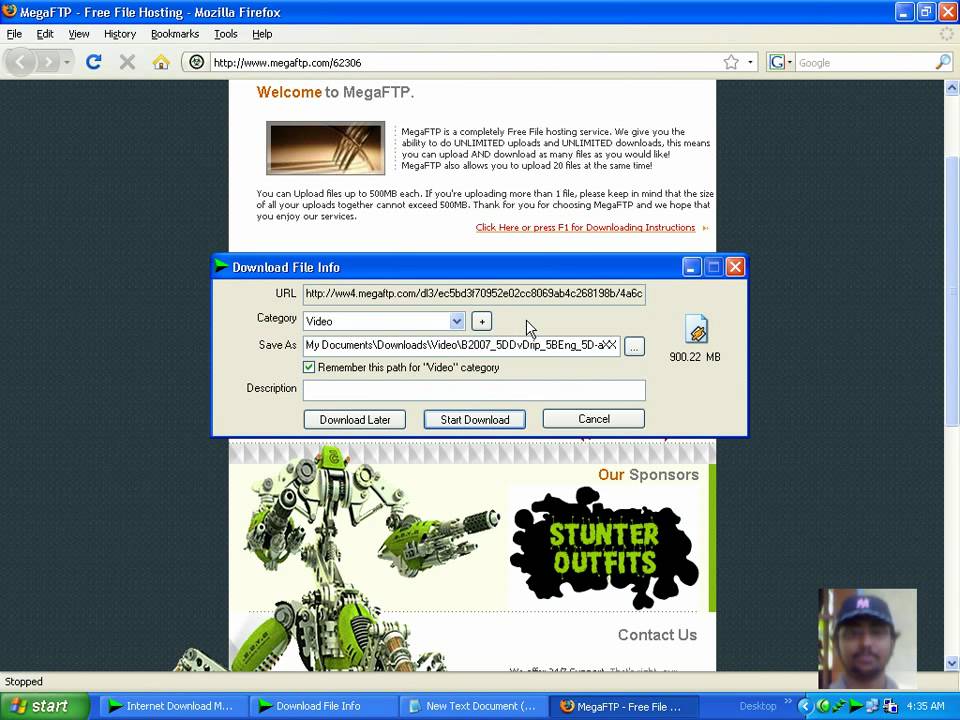Open the Windows start button
Image resolution: width=960 pixels, height=720 pixels.
point(45,706)
